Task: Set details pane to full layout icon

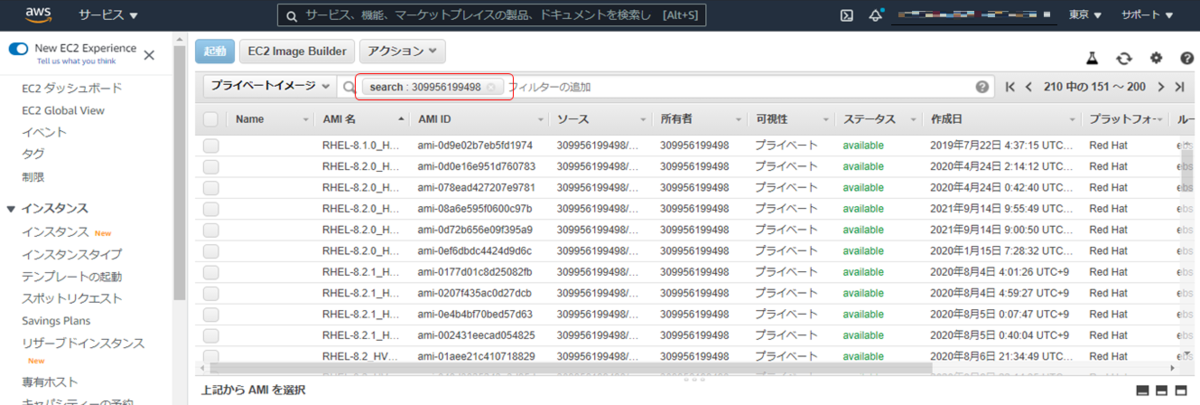Action: [1181, 390]
